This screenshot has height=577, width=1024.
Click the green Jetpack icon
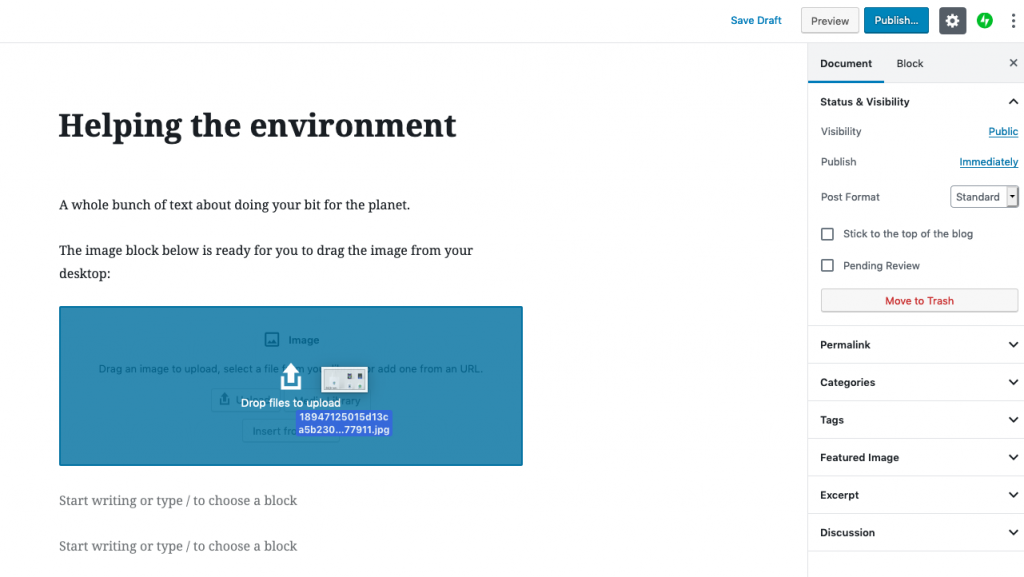(x=985, y=21)
